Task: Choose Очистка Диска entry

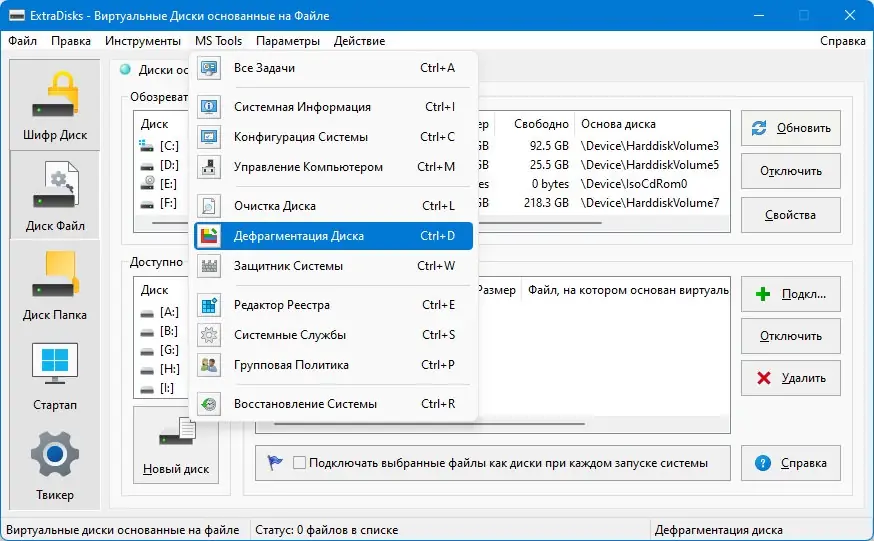Action: click(x=333, y=206)
